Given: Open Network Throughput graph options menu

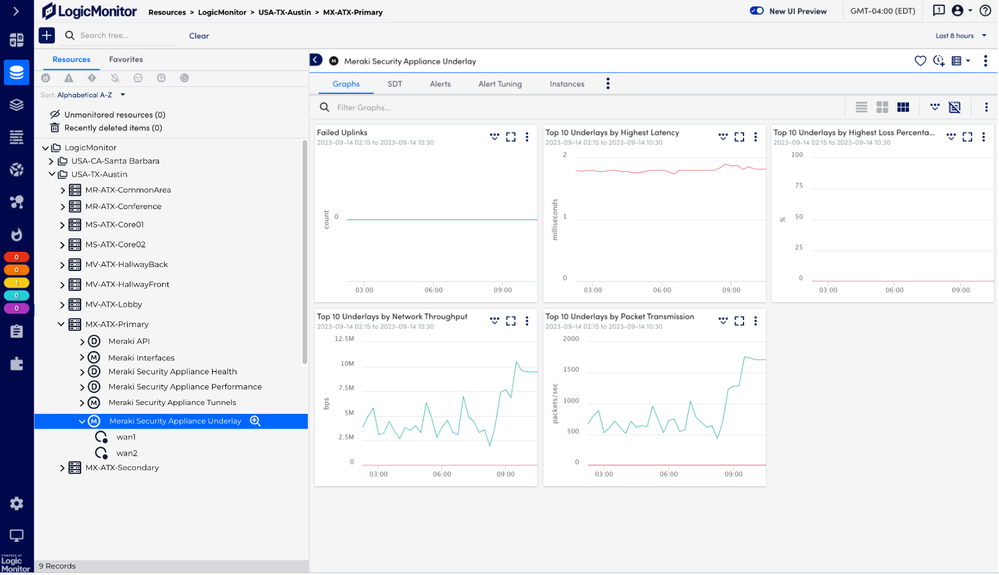Looking at the screenshot, I should coord(527,321).
